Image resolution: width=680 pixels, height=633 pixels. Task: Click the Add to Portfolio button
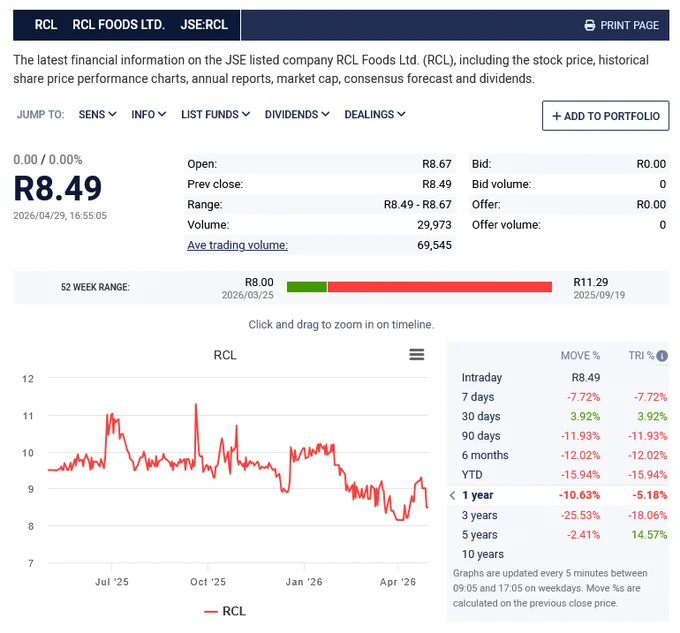tap(605, 116)
